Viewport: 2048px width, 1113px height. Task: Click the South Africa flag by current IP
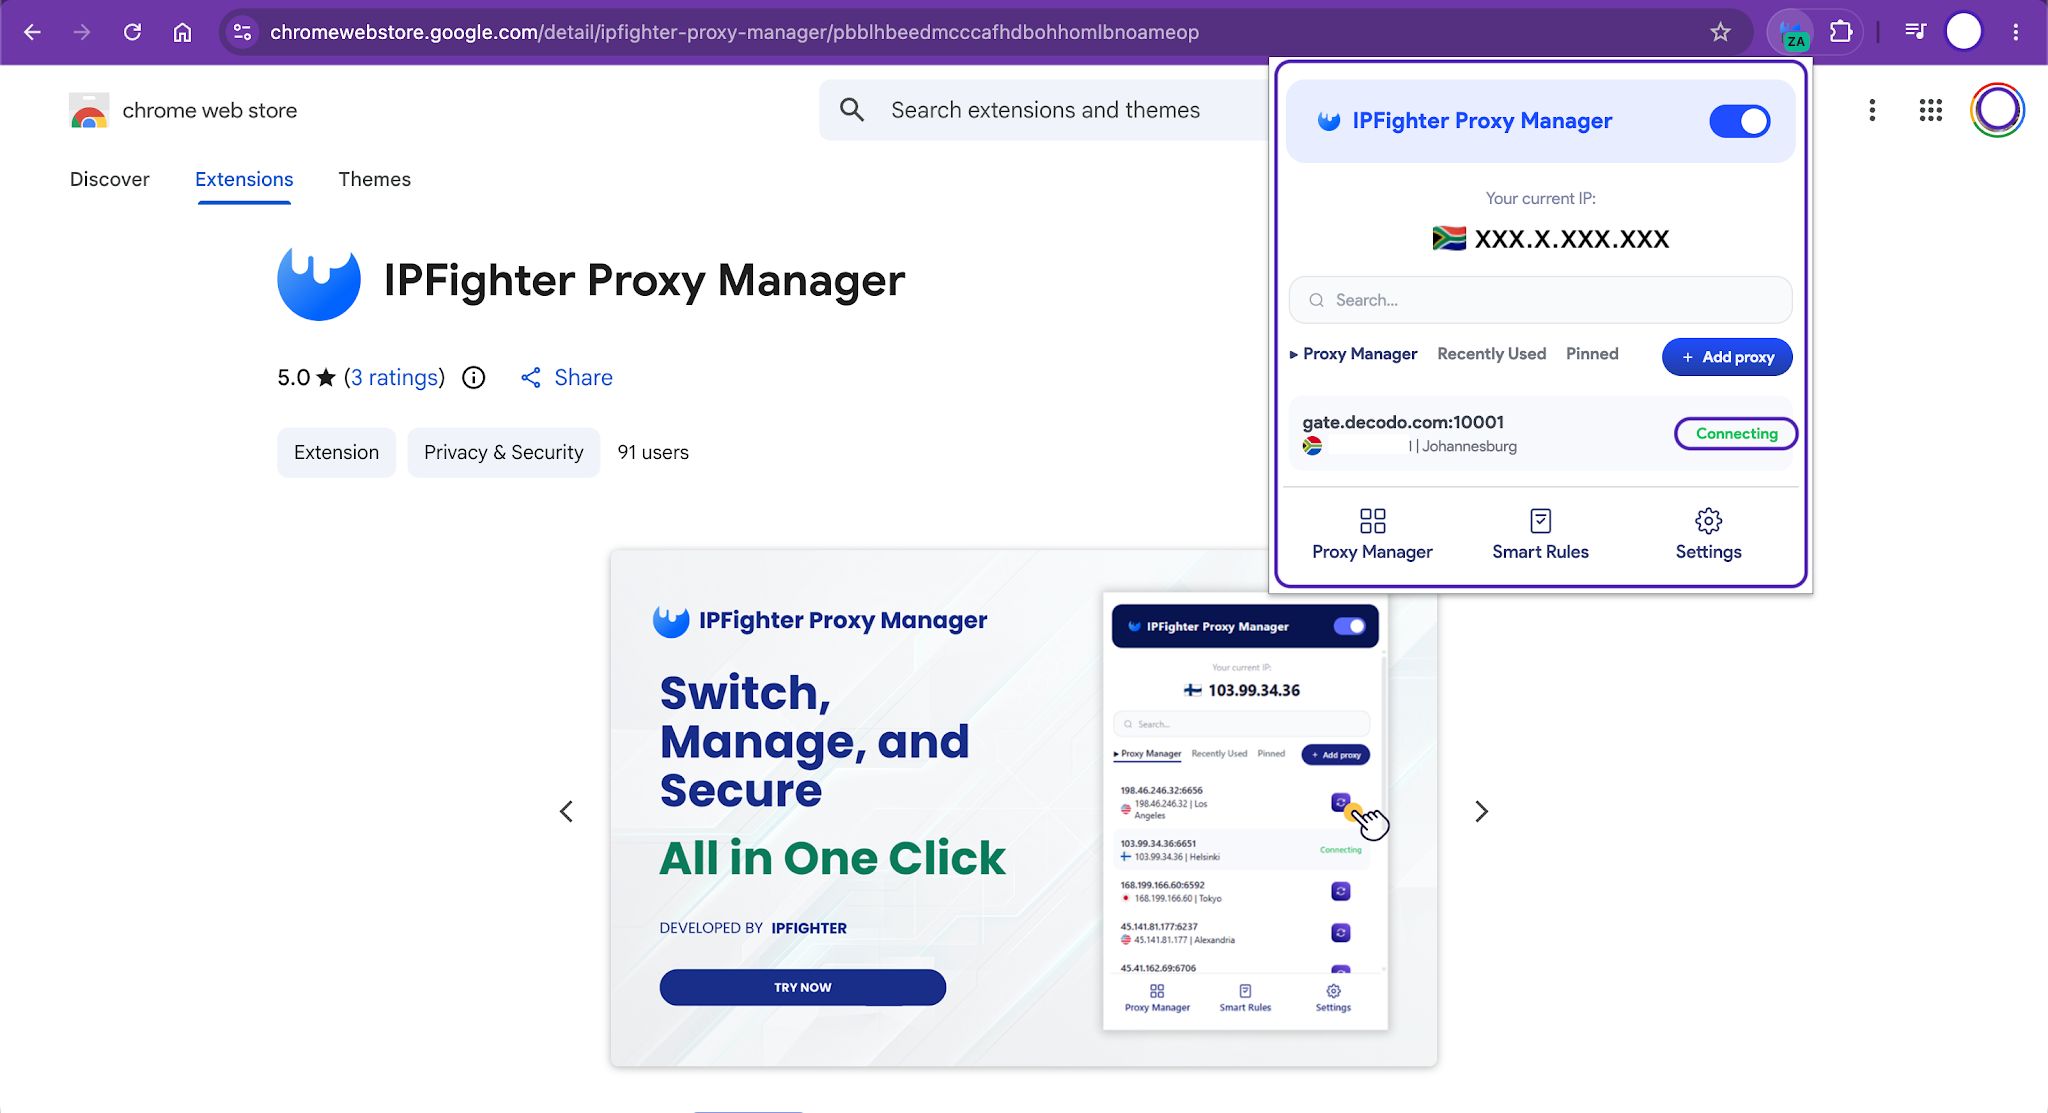click(1449, 238)
